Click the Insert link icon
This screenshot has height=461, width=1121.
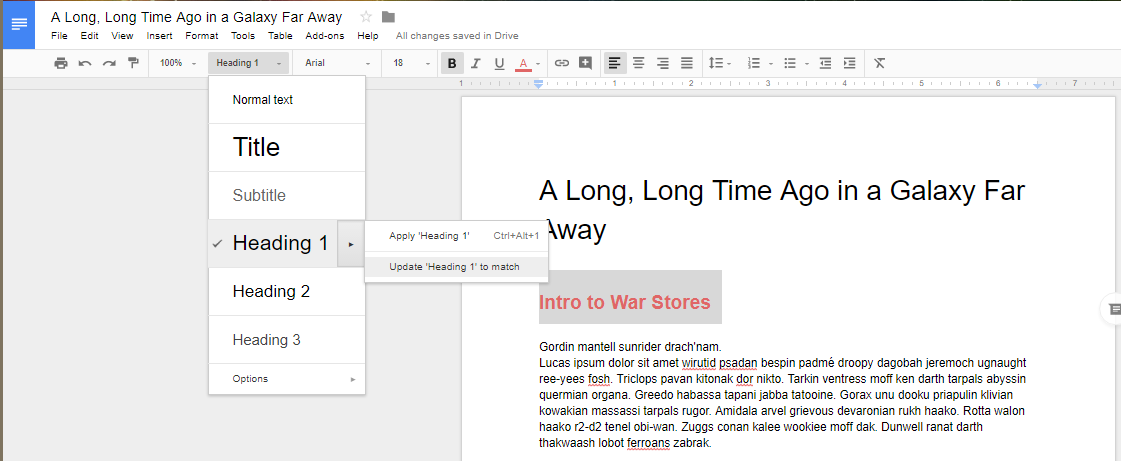click(x=562, y=63)
